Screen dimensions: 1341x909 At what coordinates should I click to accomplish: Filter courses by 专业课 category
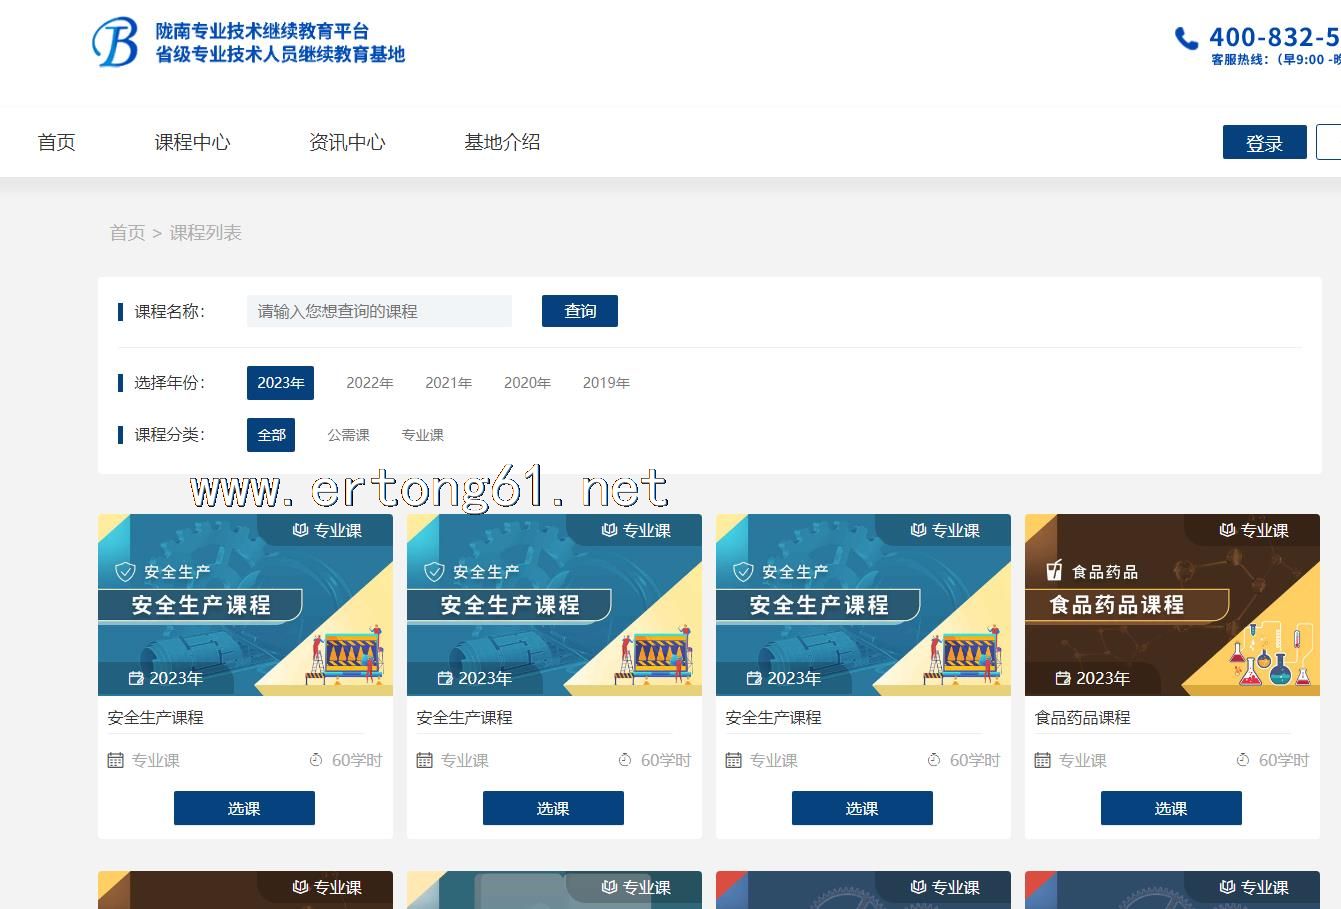(422, 435)
